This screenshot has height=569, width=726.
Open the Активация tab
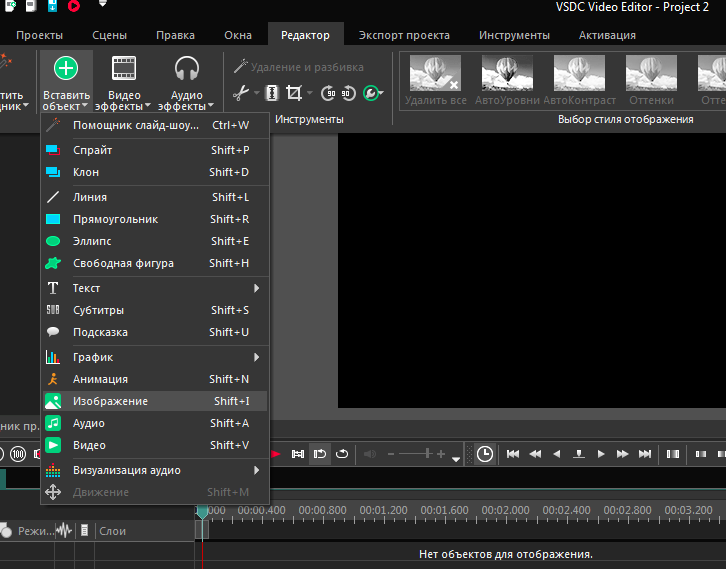[607, 35]
